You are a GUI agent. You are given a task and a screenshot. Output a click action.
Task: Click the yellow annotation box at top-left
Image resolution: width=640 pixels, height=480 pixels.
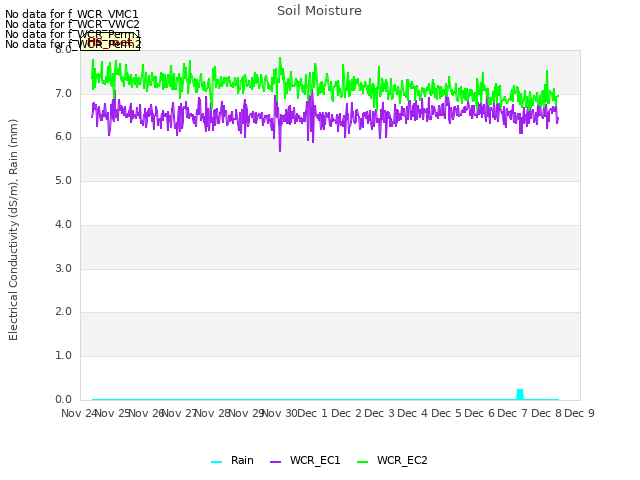(110, 42)
